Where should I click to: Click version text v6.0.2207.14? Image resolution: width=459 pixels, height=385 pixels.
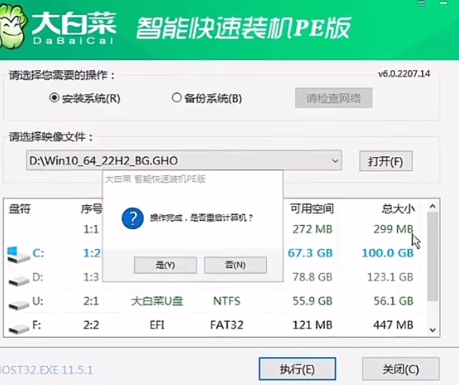[404, 74]
